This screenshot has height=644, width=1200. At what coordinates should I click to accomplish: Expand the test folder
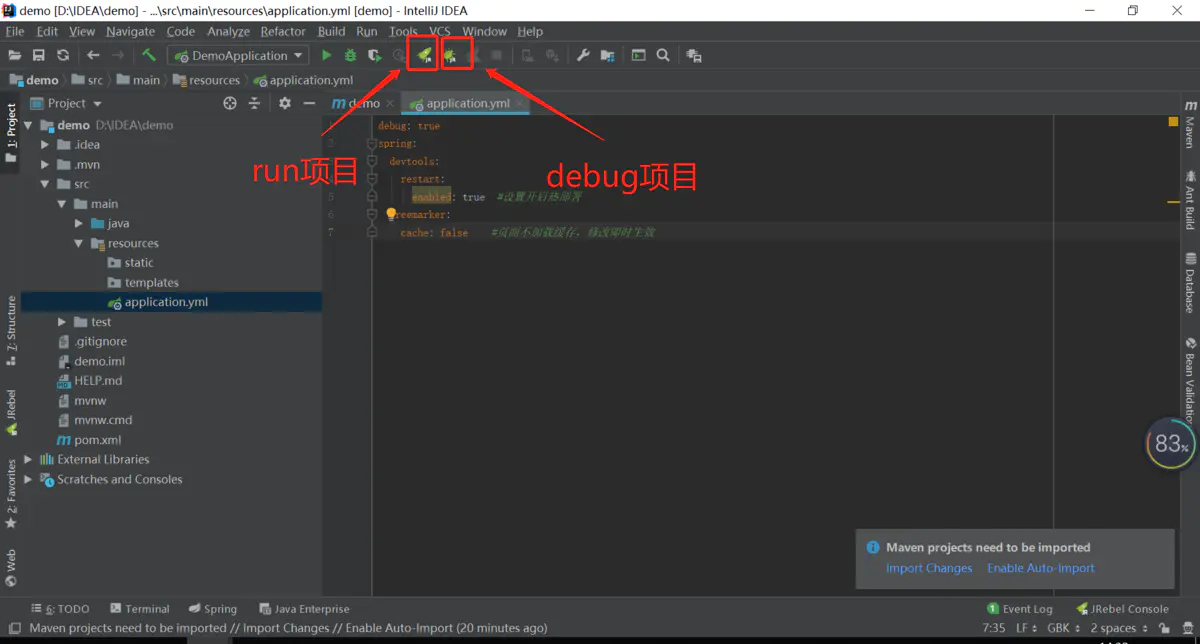(x=62, y=322)
